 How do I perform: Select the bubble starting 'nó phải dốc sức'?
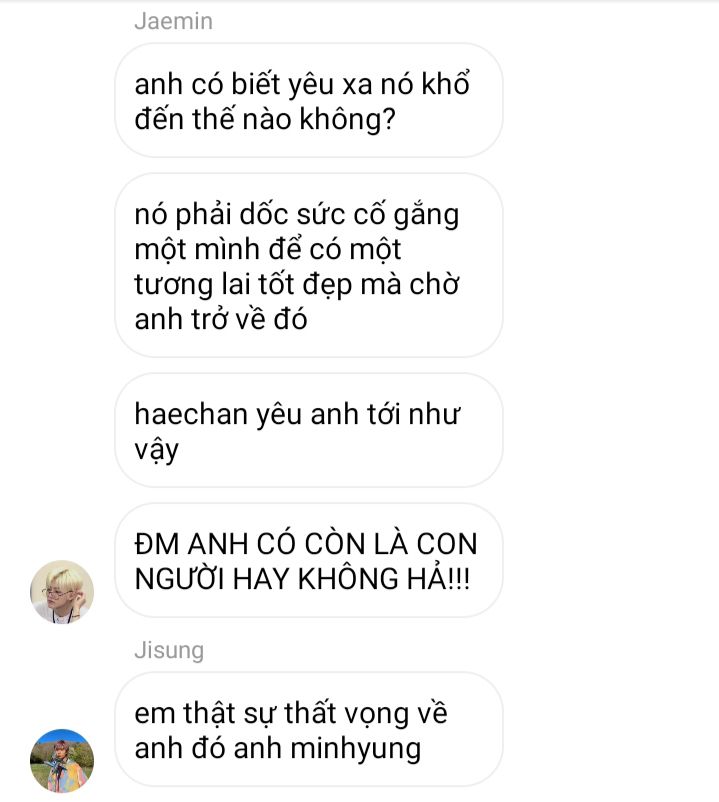click(308, 265)
